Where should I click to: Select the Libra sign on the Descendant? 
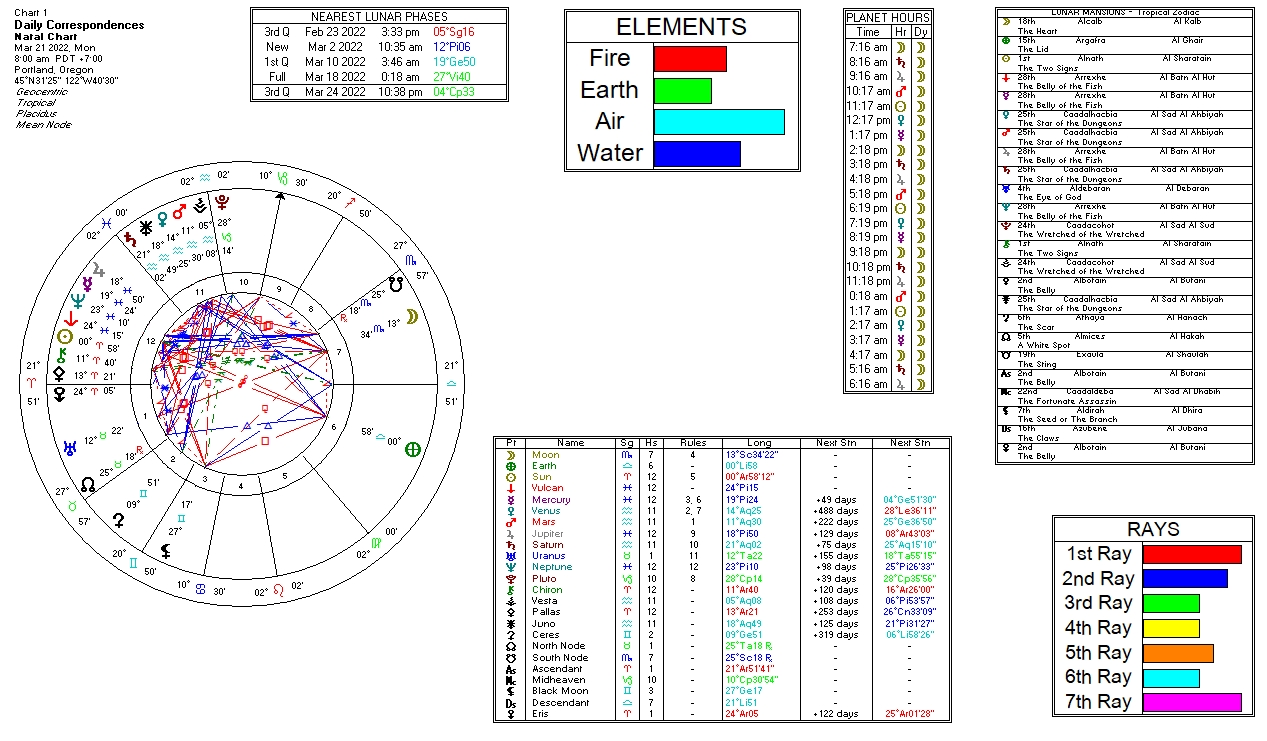click(451, 383)
